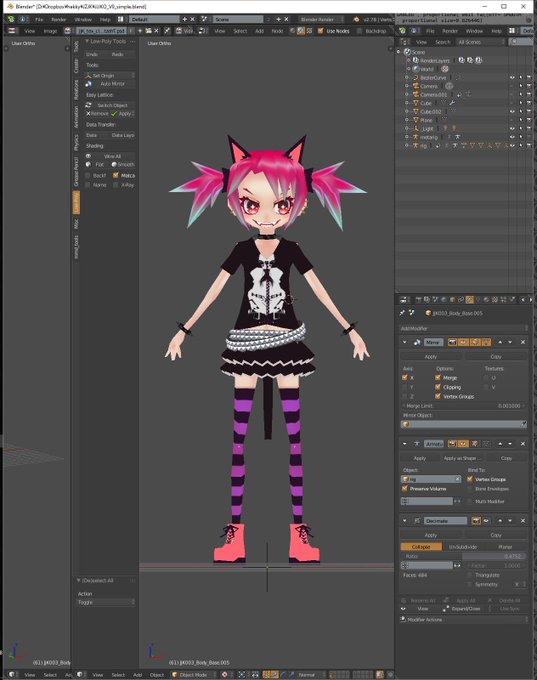Click Copy button of Decimate modifier

pos(496,535)
